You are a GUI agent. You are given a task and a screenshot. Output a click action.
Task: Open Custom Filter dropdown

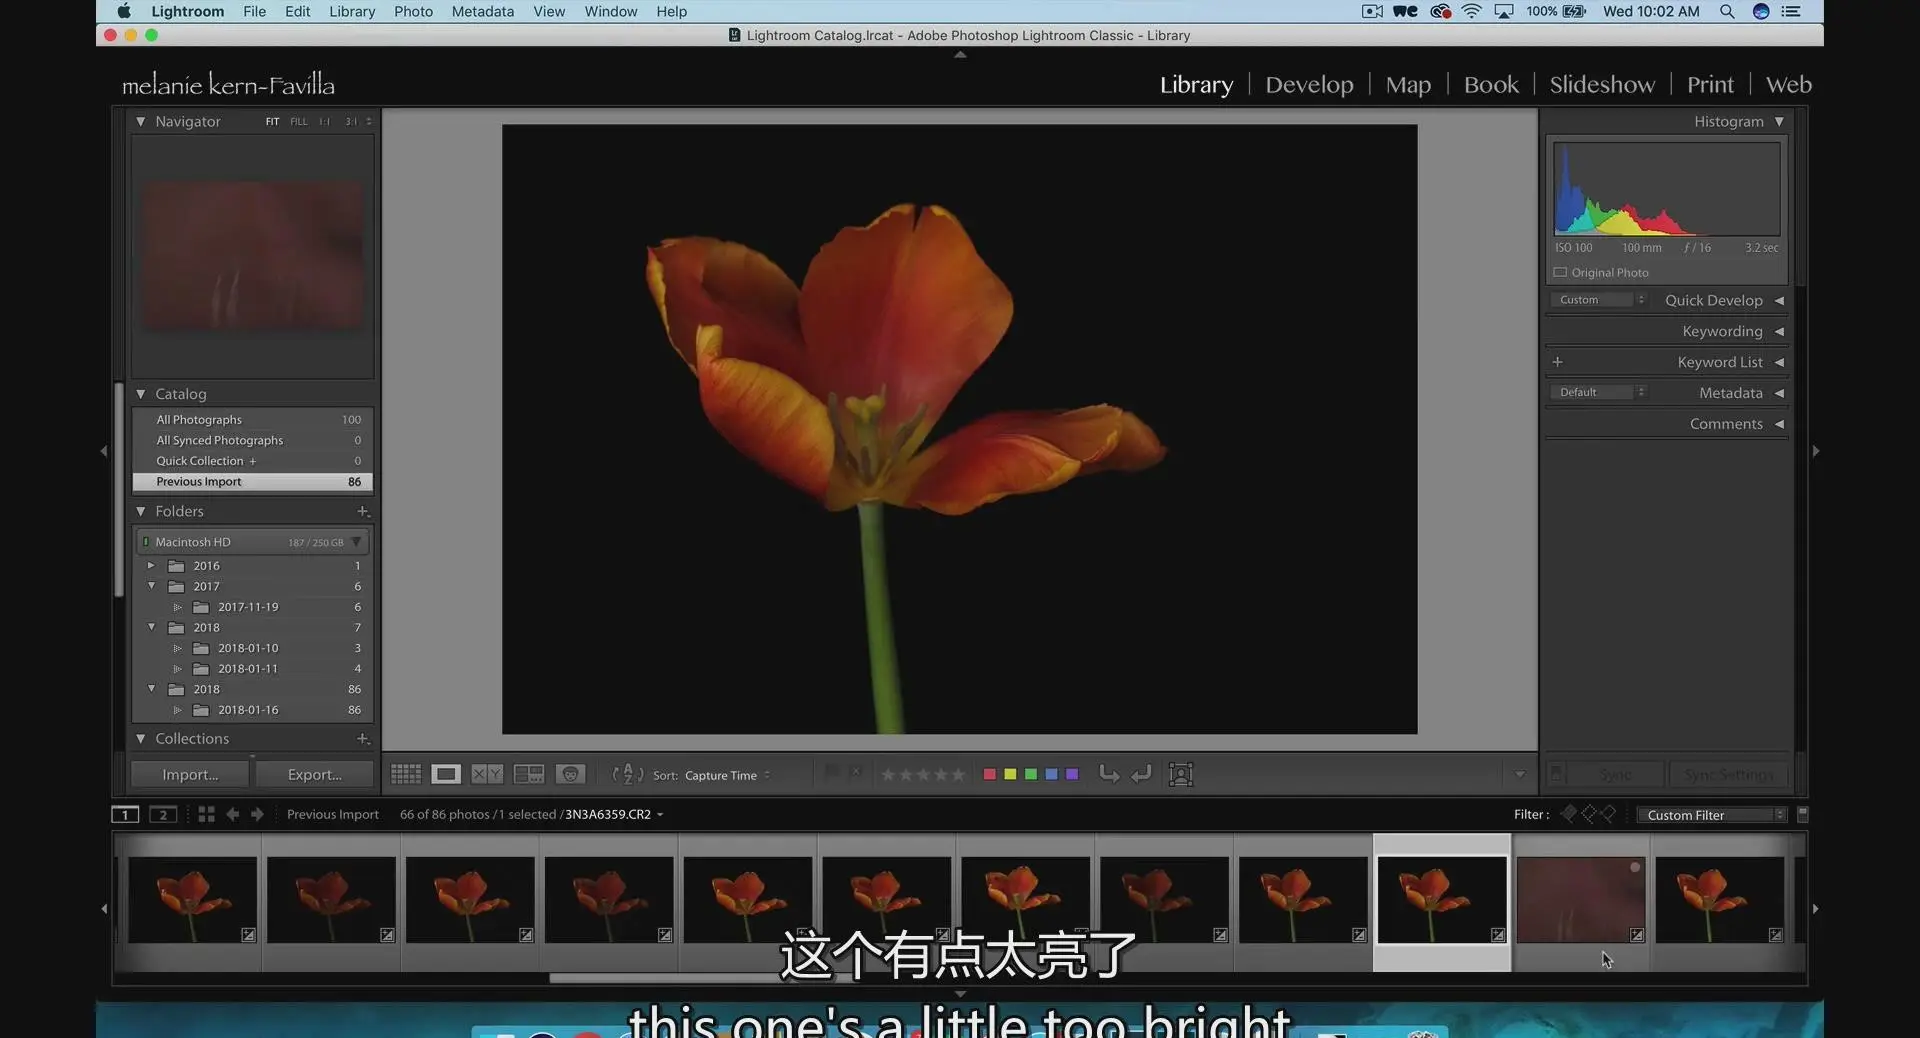tap(1712, 815)
